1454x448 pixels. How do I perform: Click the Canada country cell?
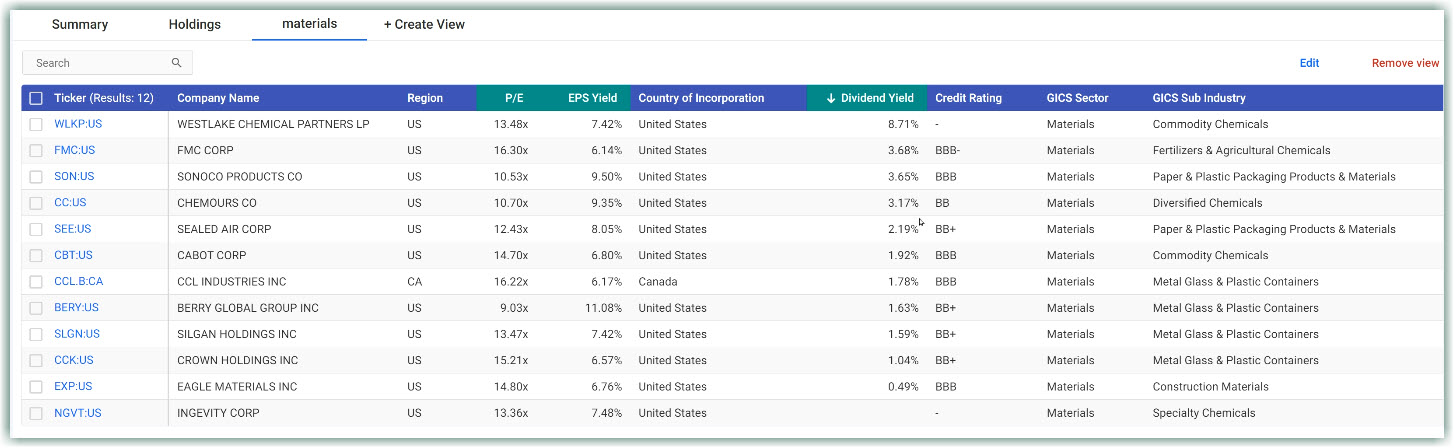[657, 282]
